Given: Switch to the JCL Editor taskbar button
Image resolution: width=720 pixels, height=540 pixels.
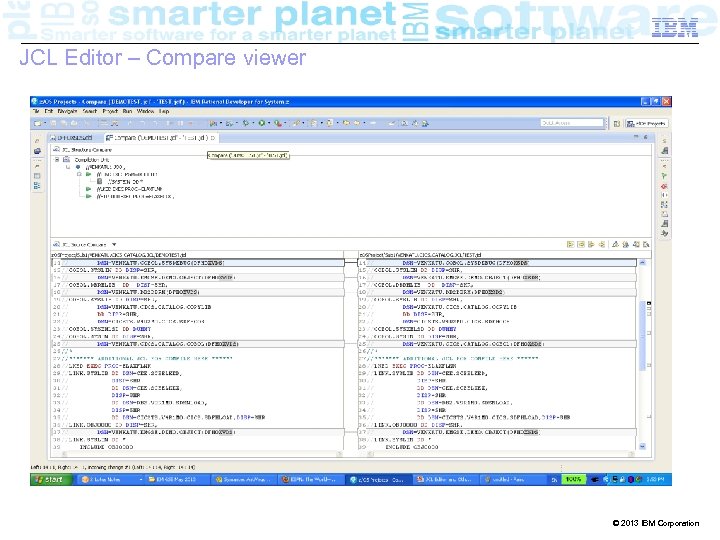Looking at the screenshot, I should click(444, 479).
